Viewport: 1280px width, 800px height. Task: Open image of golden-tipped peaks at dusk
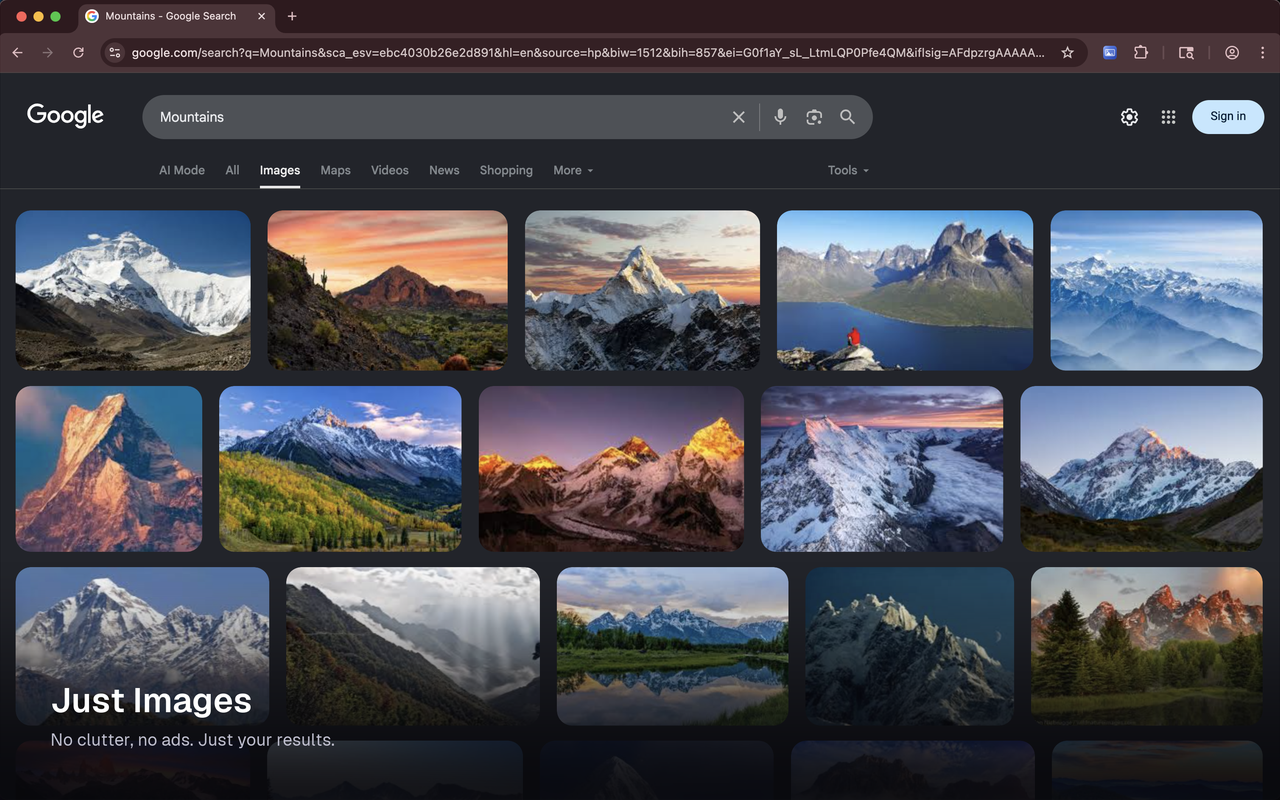tap(611, 469)
